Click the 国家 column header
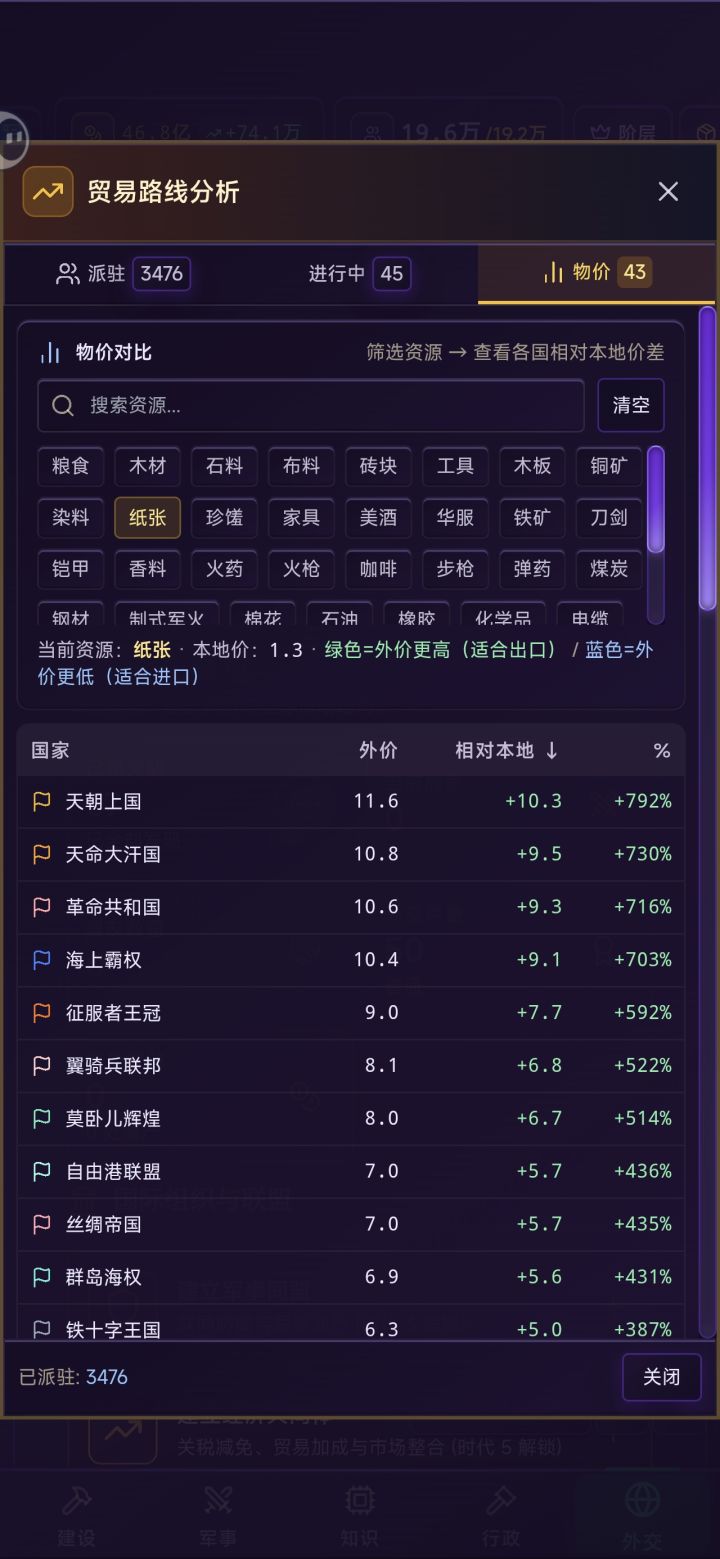 pos(50,750)
